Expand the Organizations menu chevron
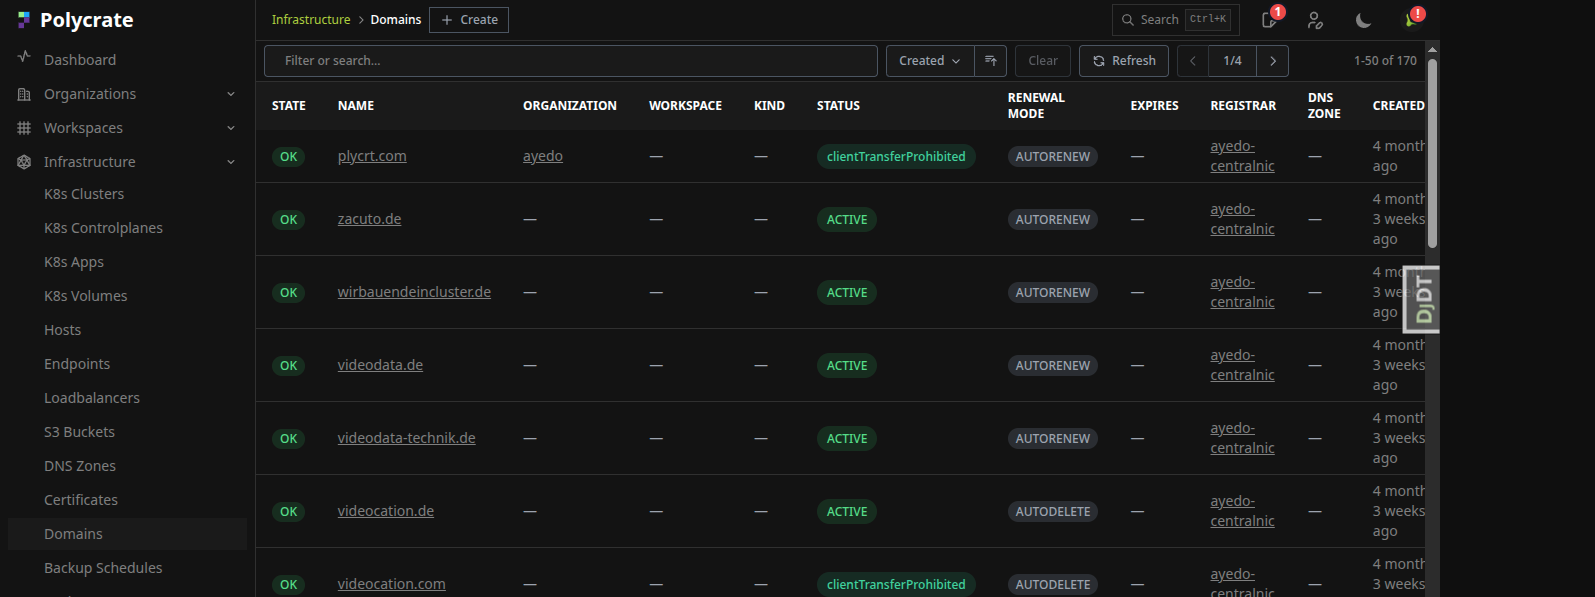This screenshot has height=597, width=1595. pos(231,94)
